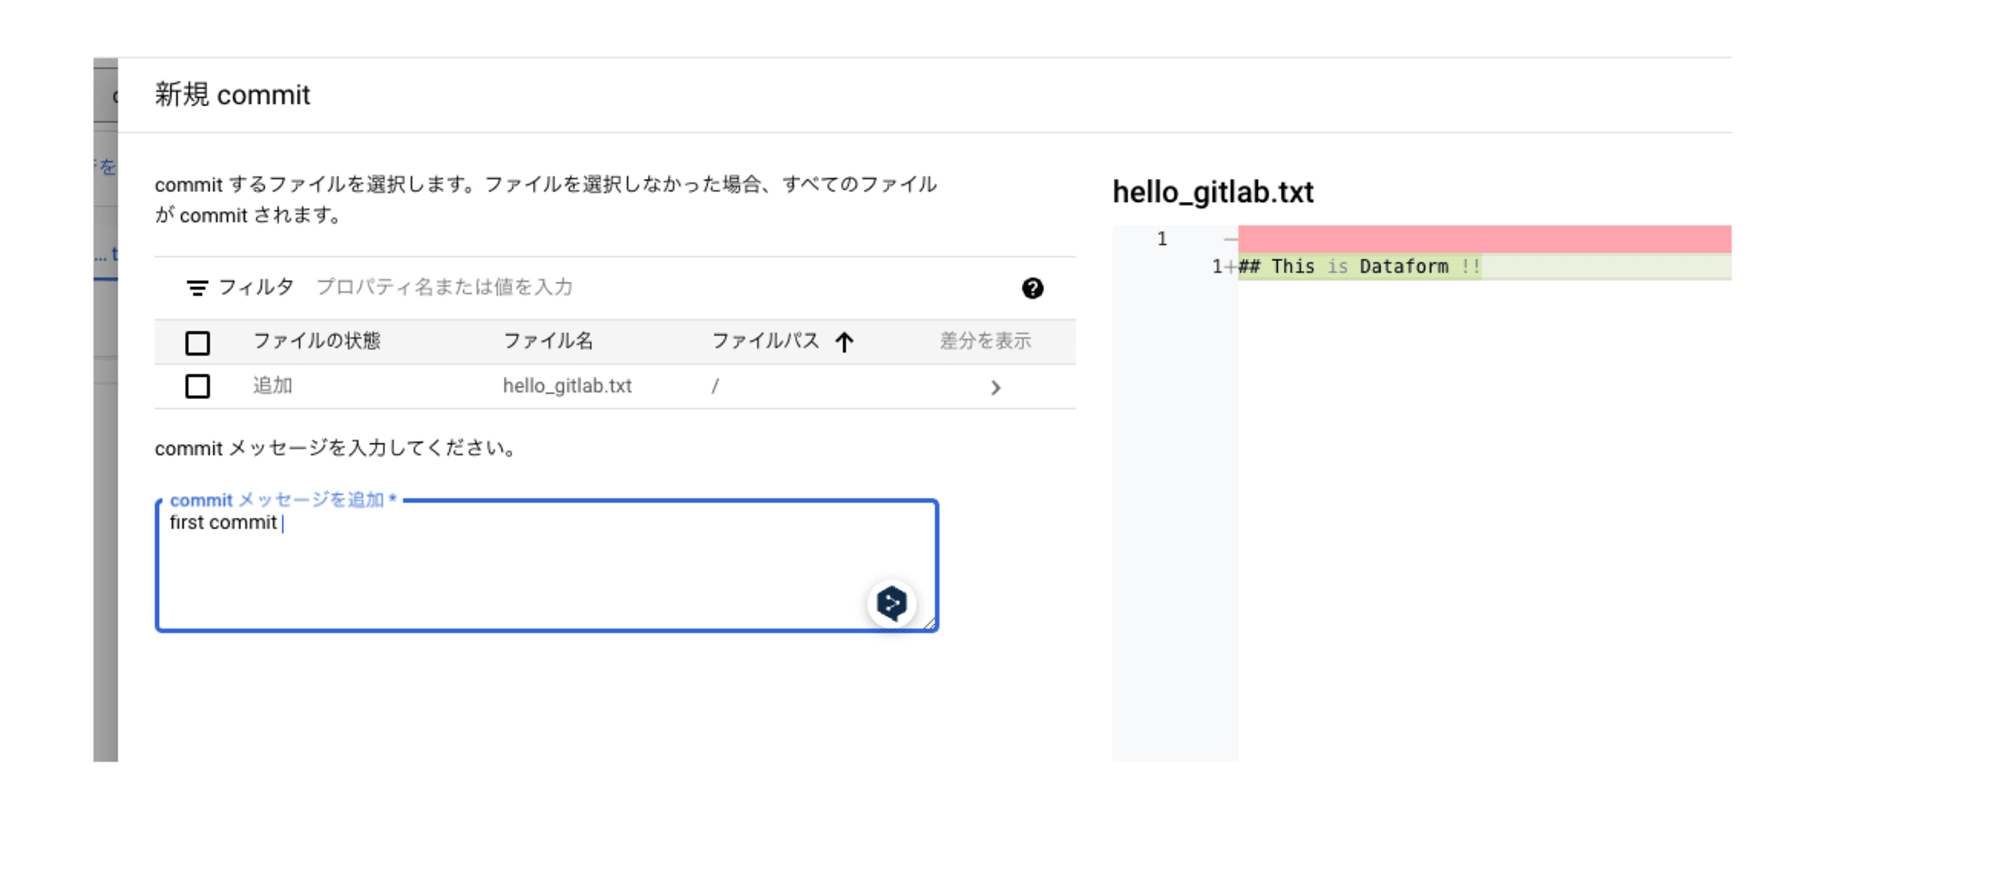The height and width of the screenshot is (883, 2000).
Task: Focus the フィルタ property input field
Action: pos(660,287)
